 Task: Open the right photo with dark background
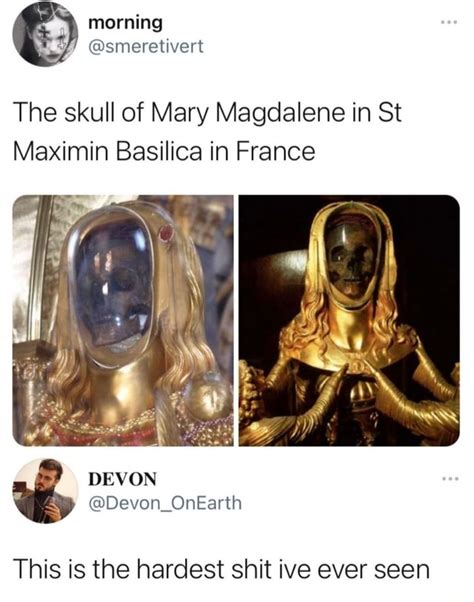pos(349,320)
